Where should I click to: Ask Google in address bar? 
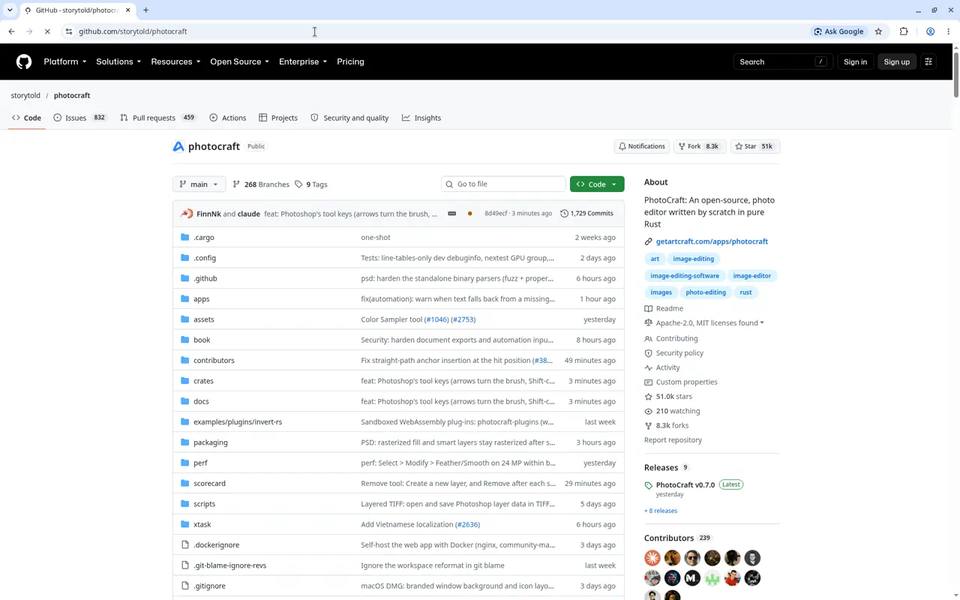(838, 31)
